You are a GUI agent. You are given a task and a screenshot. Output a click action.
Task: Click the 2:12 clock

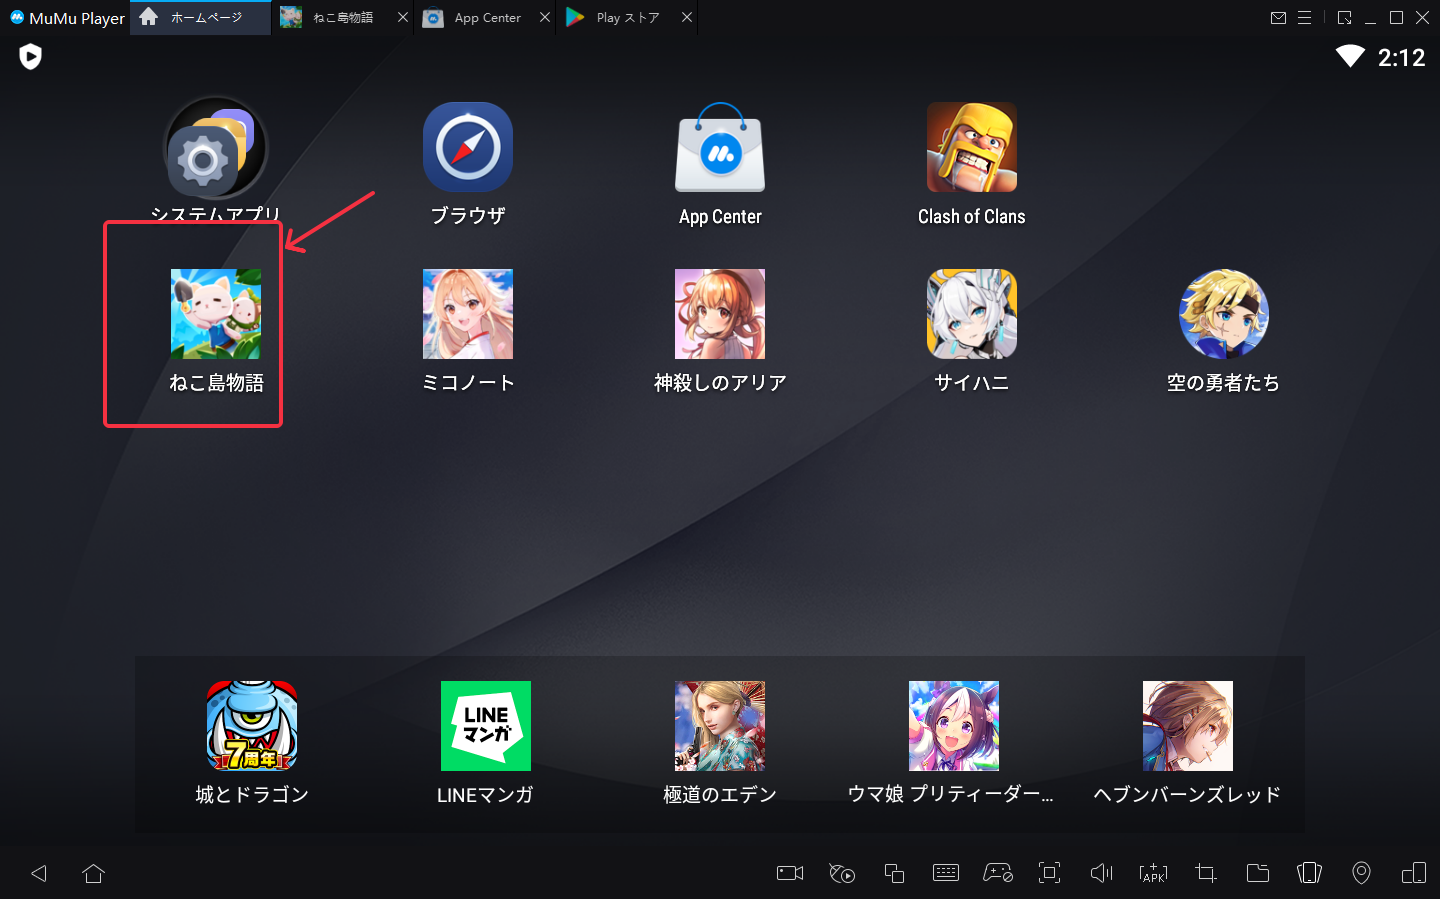(x=1401, y=58)
